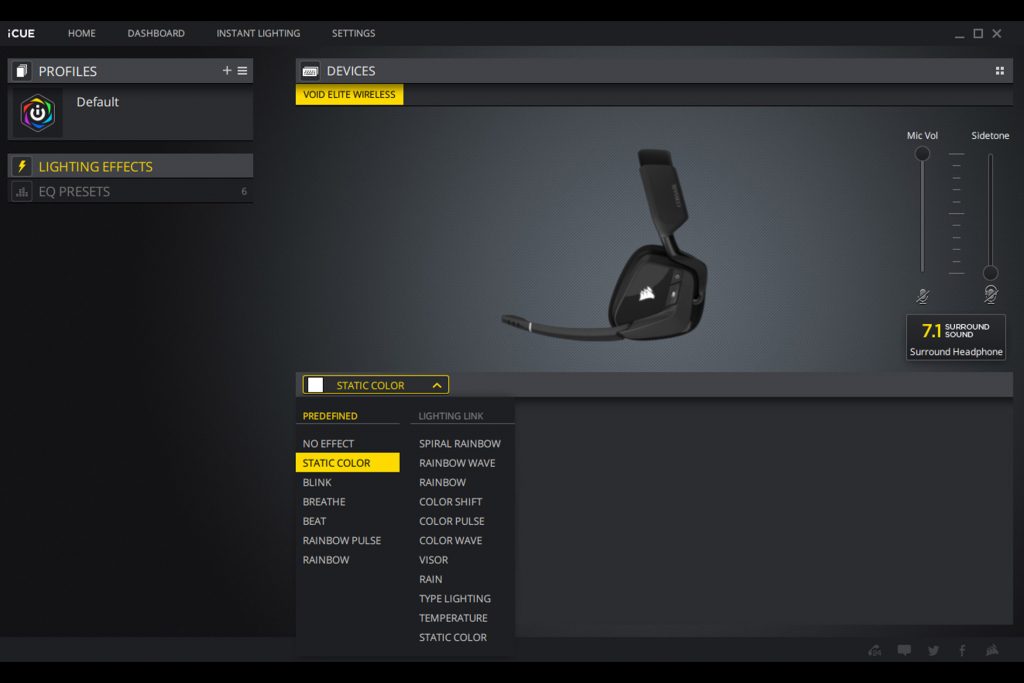Open the Lighting Effects section
The image size is (1024, 683).
tap(130, 167)
